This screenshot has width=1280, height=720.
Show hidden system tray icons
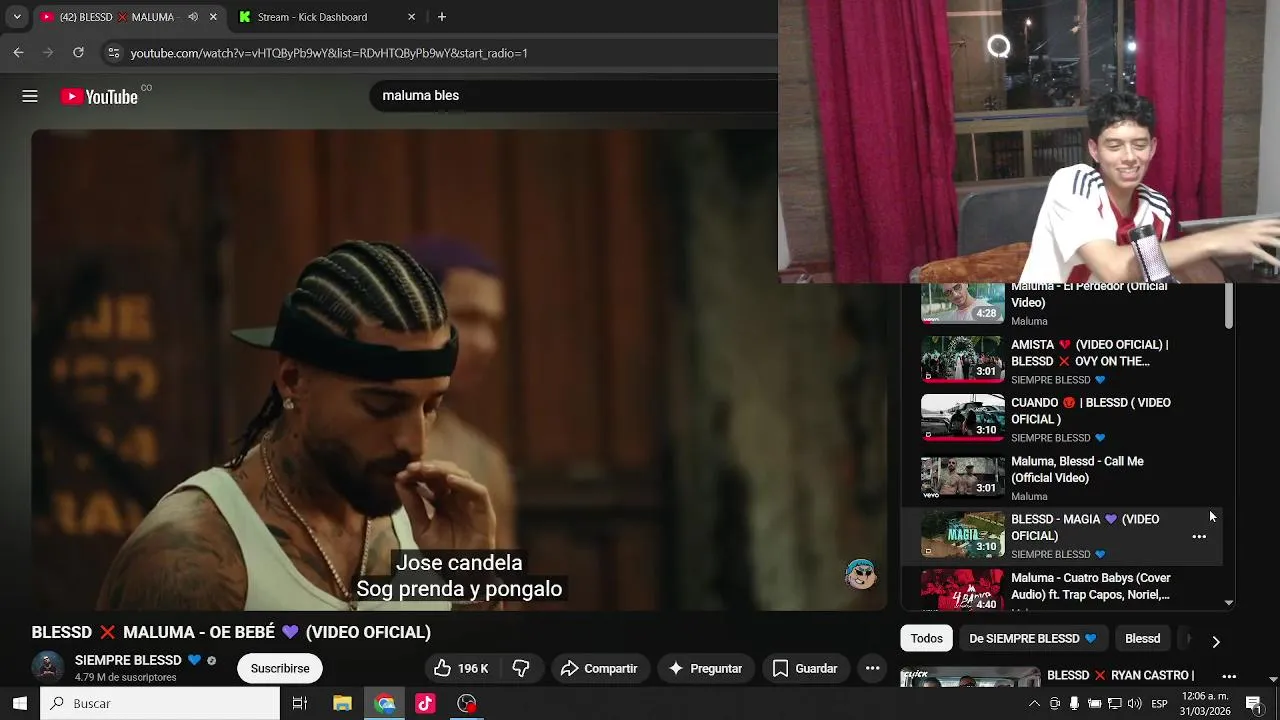(1034, 704)
